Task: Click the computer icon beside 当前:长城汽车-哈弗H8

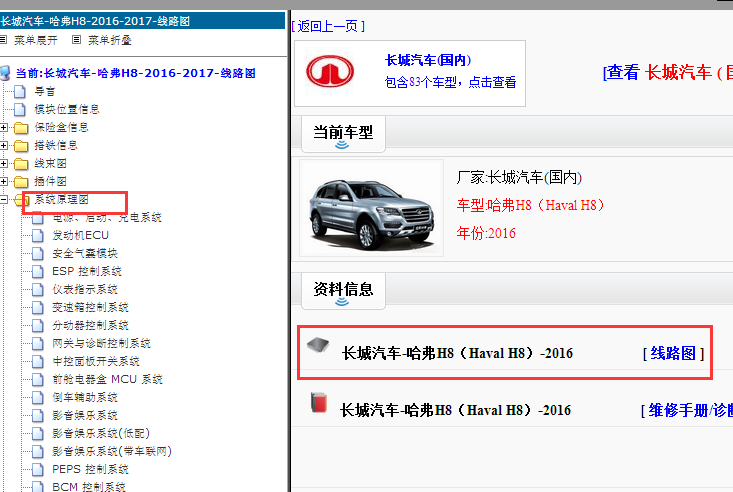Action: coord(5,73)
